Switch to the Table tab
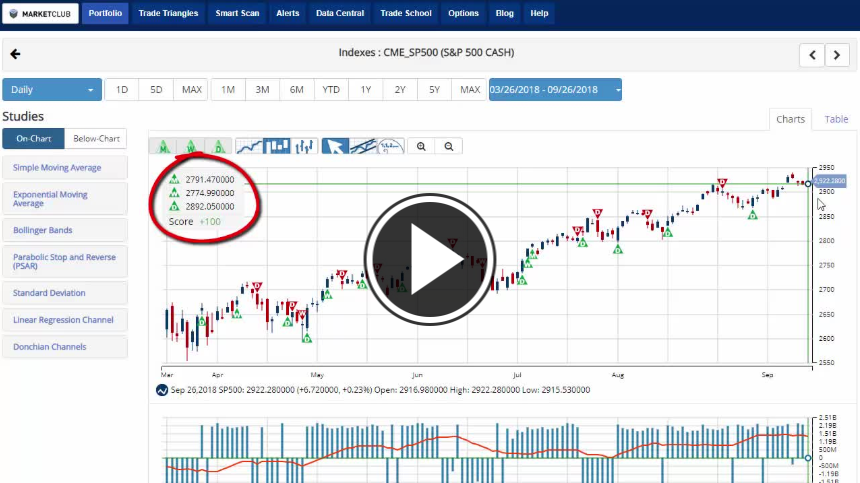This screenshot has width=860, height=483. coord(836,119)
